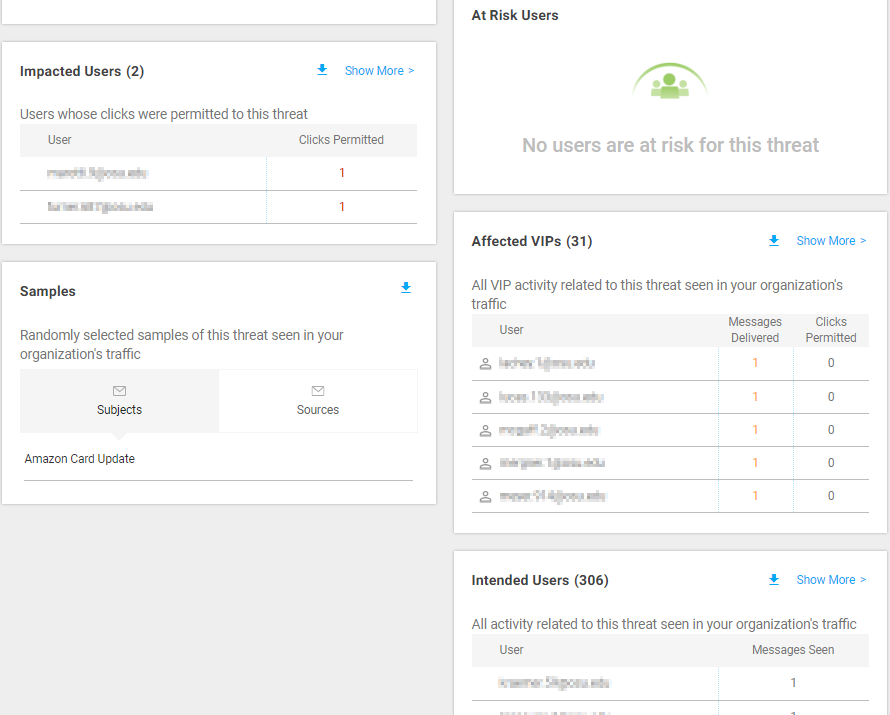890x715 pixels.
Task: Switch to the Sources tab
Action: point(318,409)
